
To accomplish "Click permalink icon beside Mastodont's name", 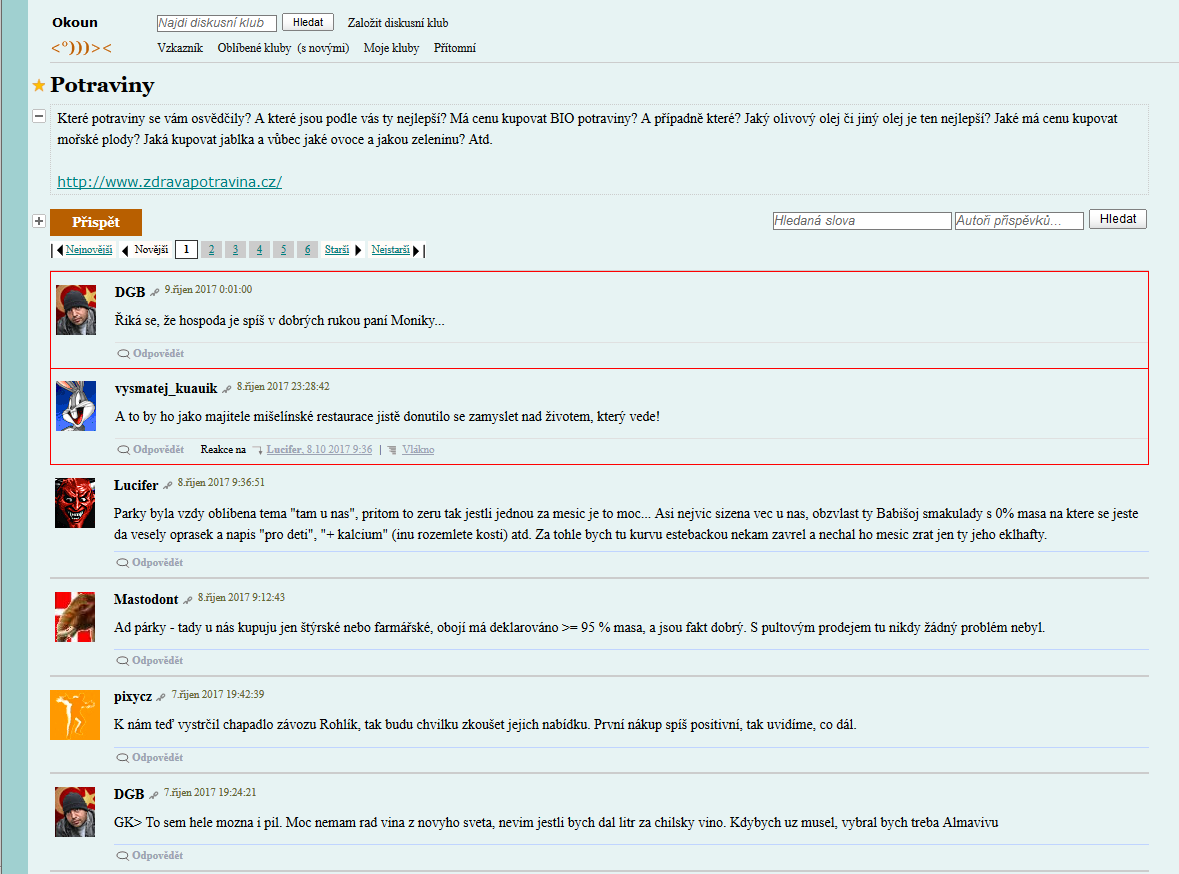I will click(188, 599).
